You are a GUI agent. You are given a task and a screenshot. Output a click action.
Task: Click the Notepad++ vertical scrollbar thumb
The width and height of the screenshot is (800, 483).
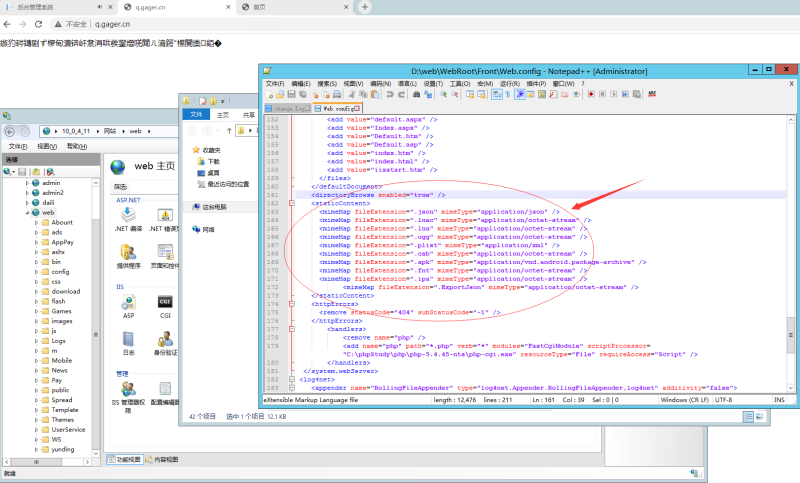coord(791,335)
